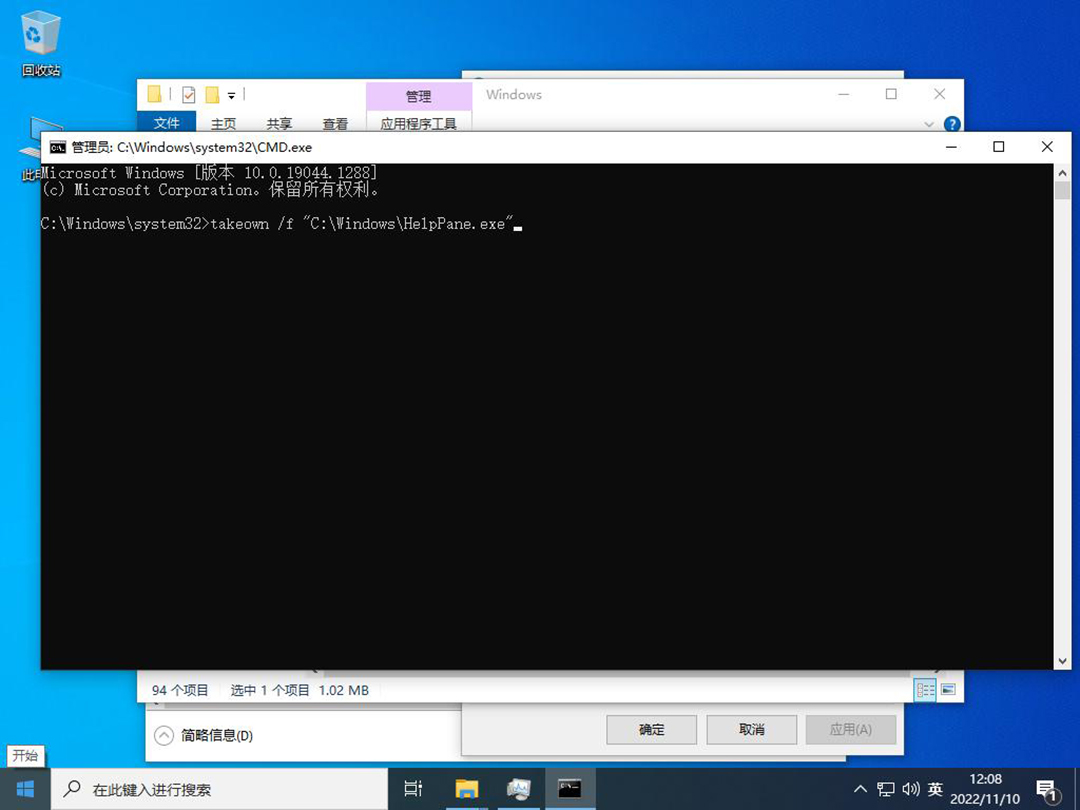Open the Windows Start button
1080x810 pixels.
[x=25, y=789]
